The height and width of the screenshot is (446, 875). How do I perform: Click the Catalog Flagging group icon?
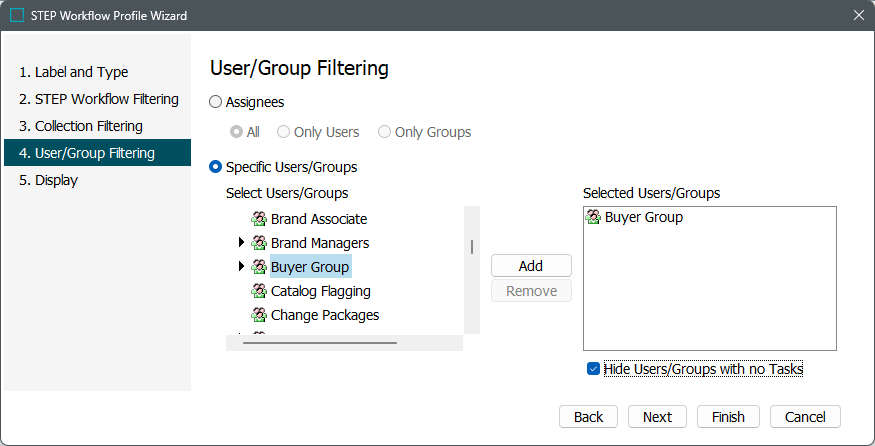(x=258, y=291)
